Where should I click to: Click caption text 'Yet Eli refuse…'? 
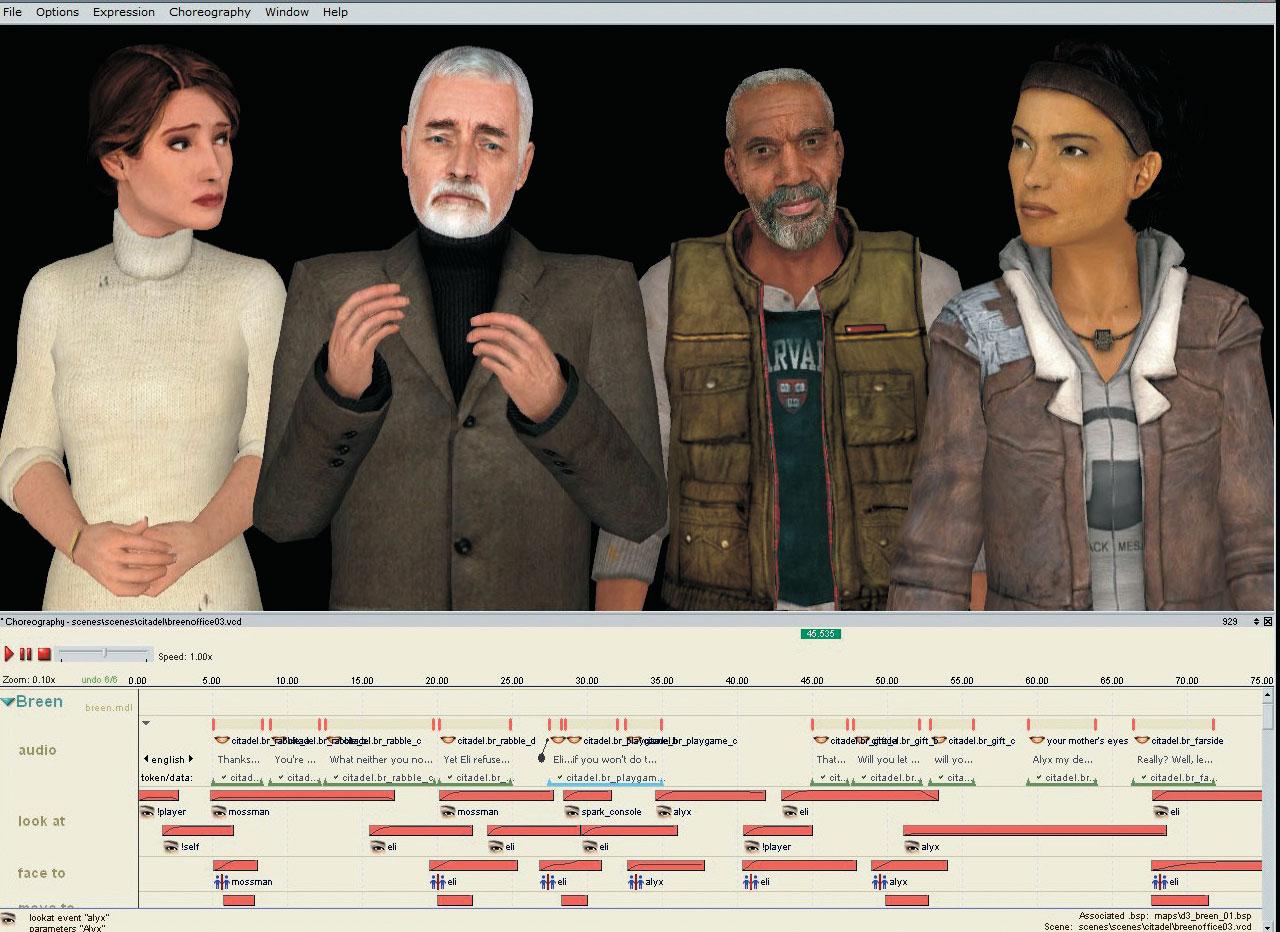point(476,760)
